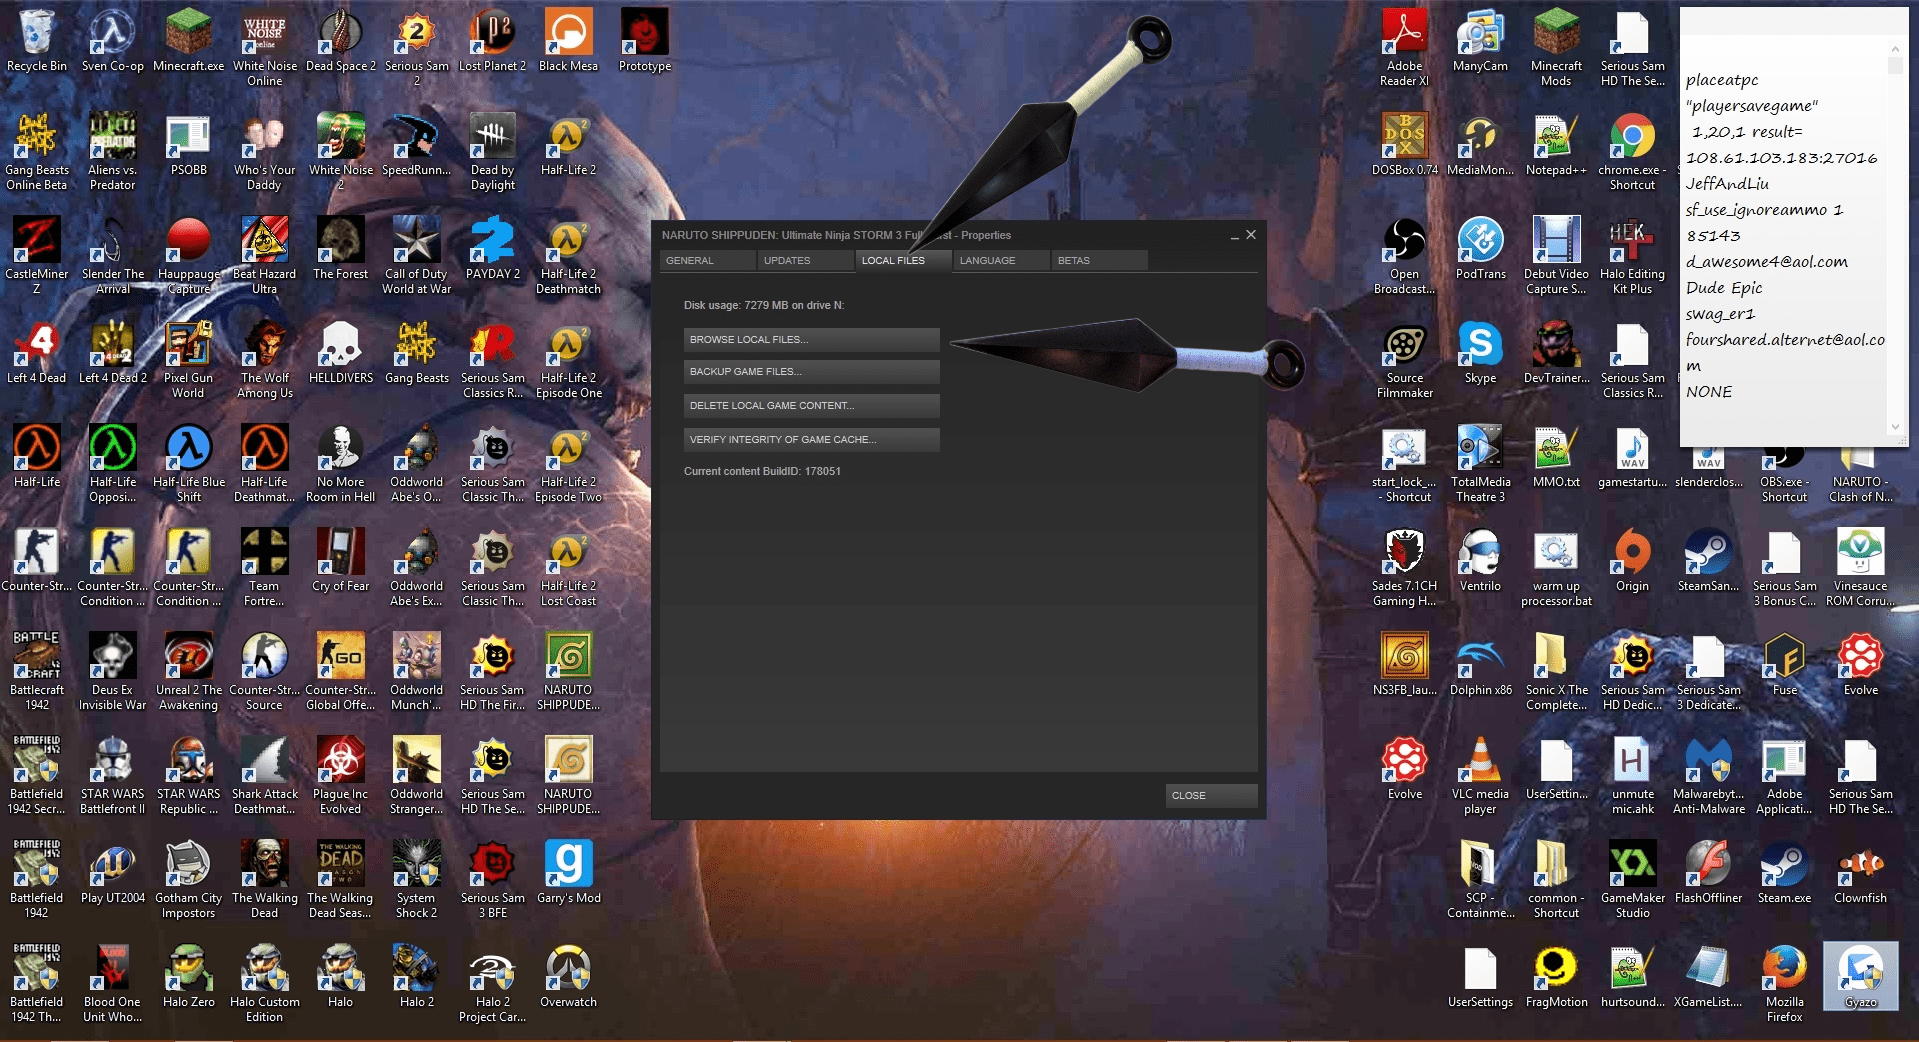
Task: Click the Open Broadcaster icon
Action: coord(1405,255)
